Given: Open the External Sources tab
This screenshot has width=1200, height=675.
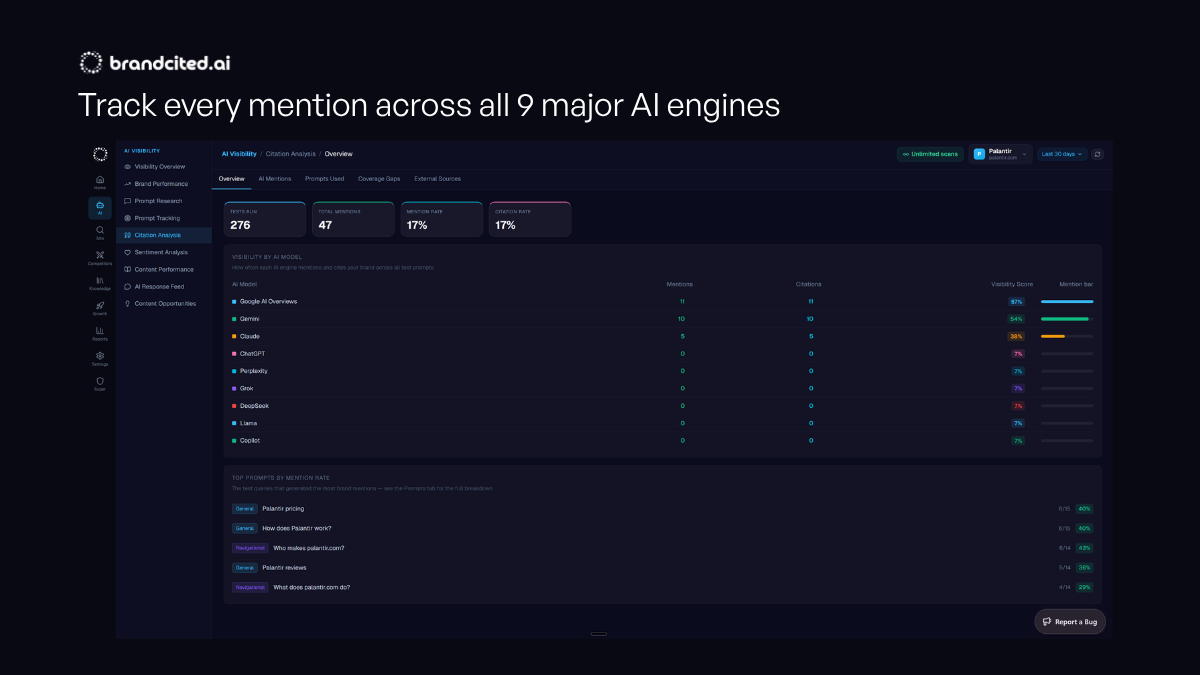Looking at the screenshot, I should tap(437, 179).
